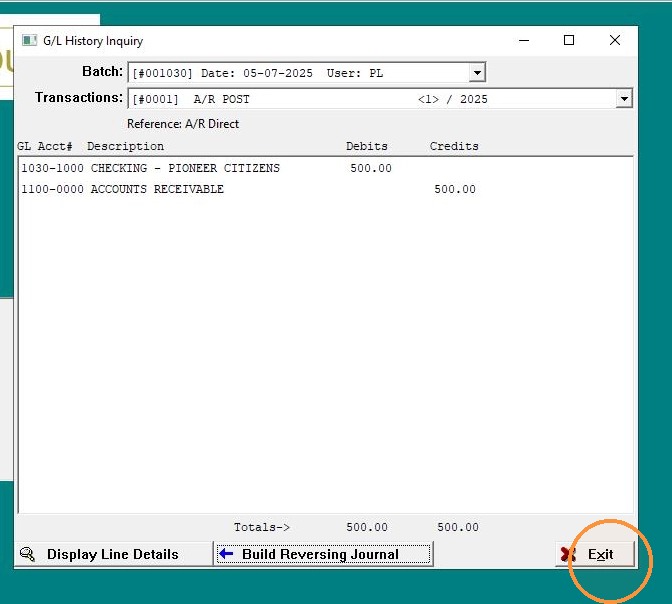Open the Transactions dropdown arrow
Viewport: 672px width, 604px height.
pos(624,99)
